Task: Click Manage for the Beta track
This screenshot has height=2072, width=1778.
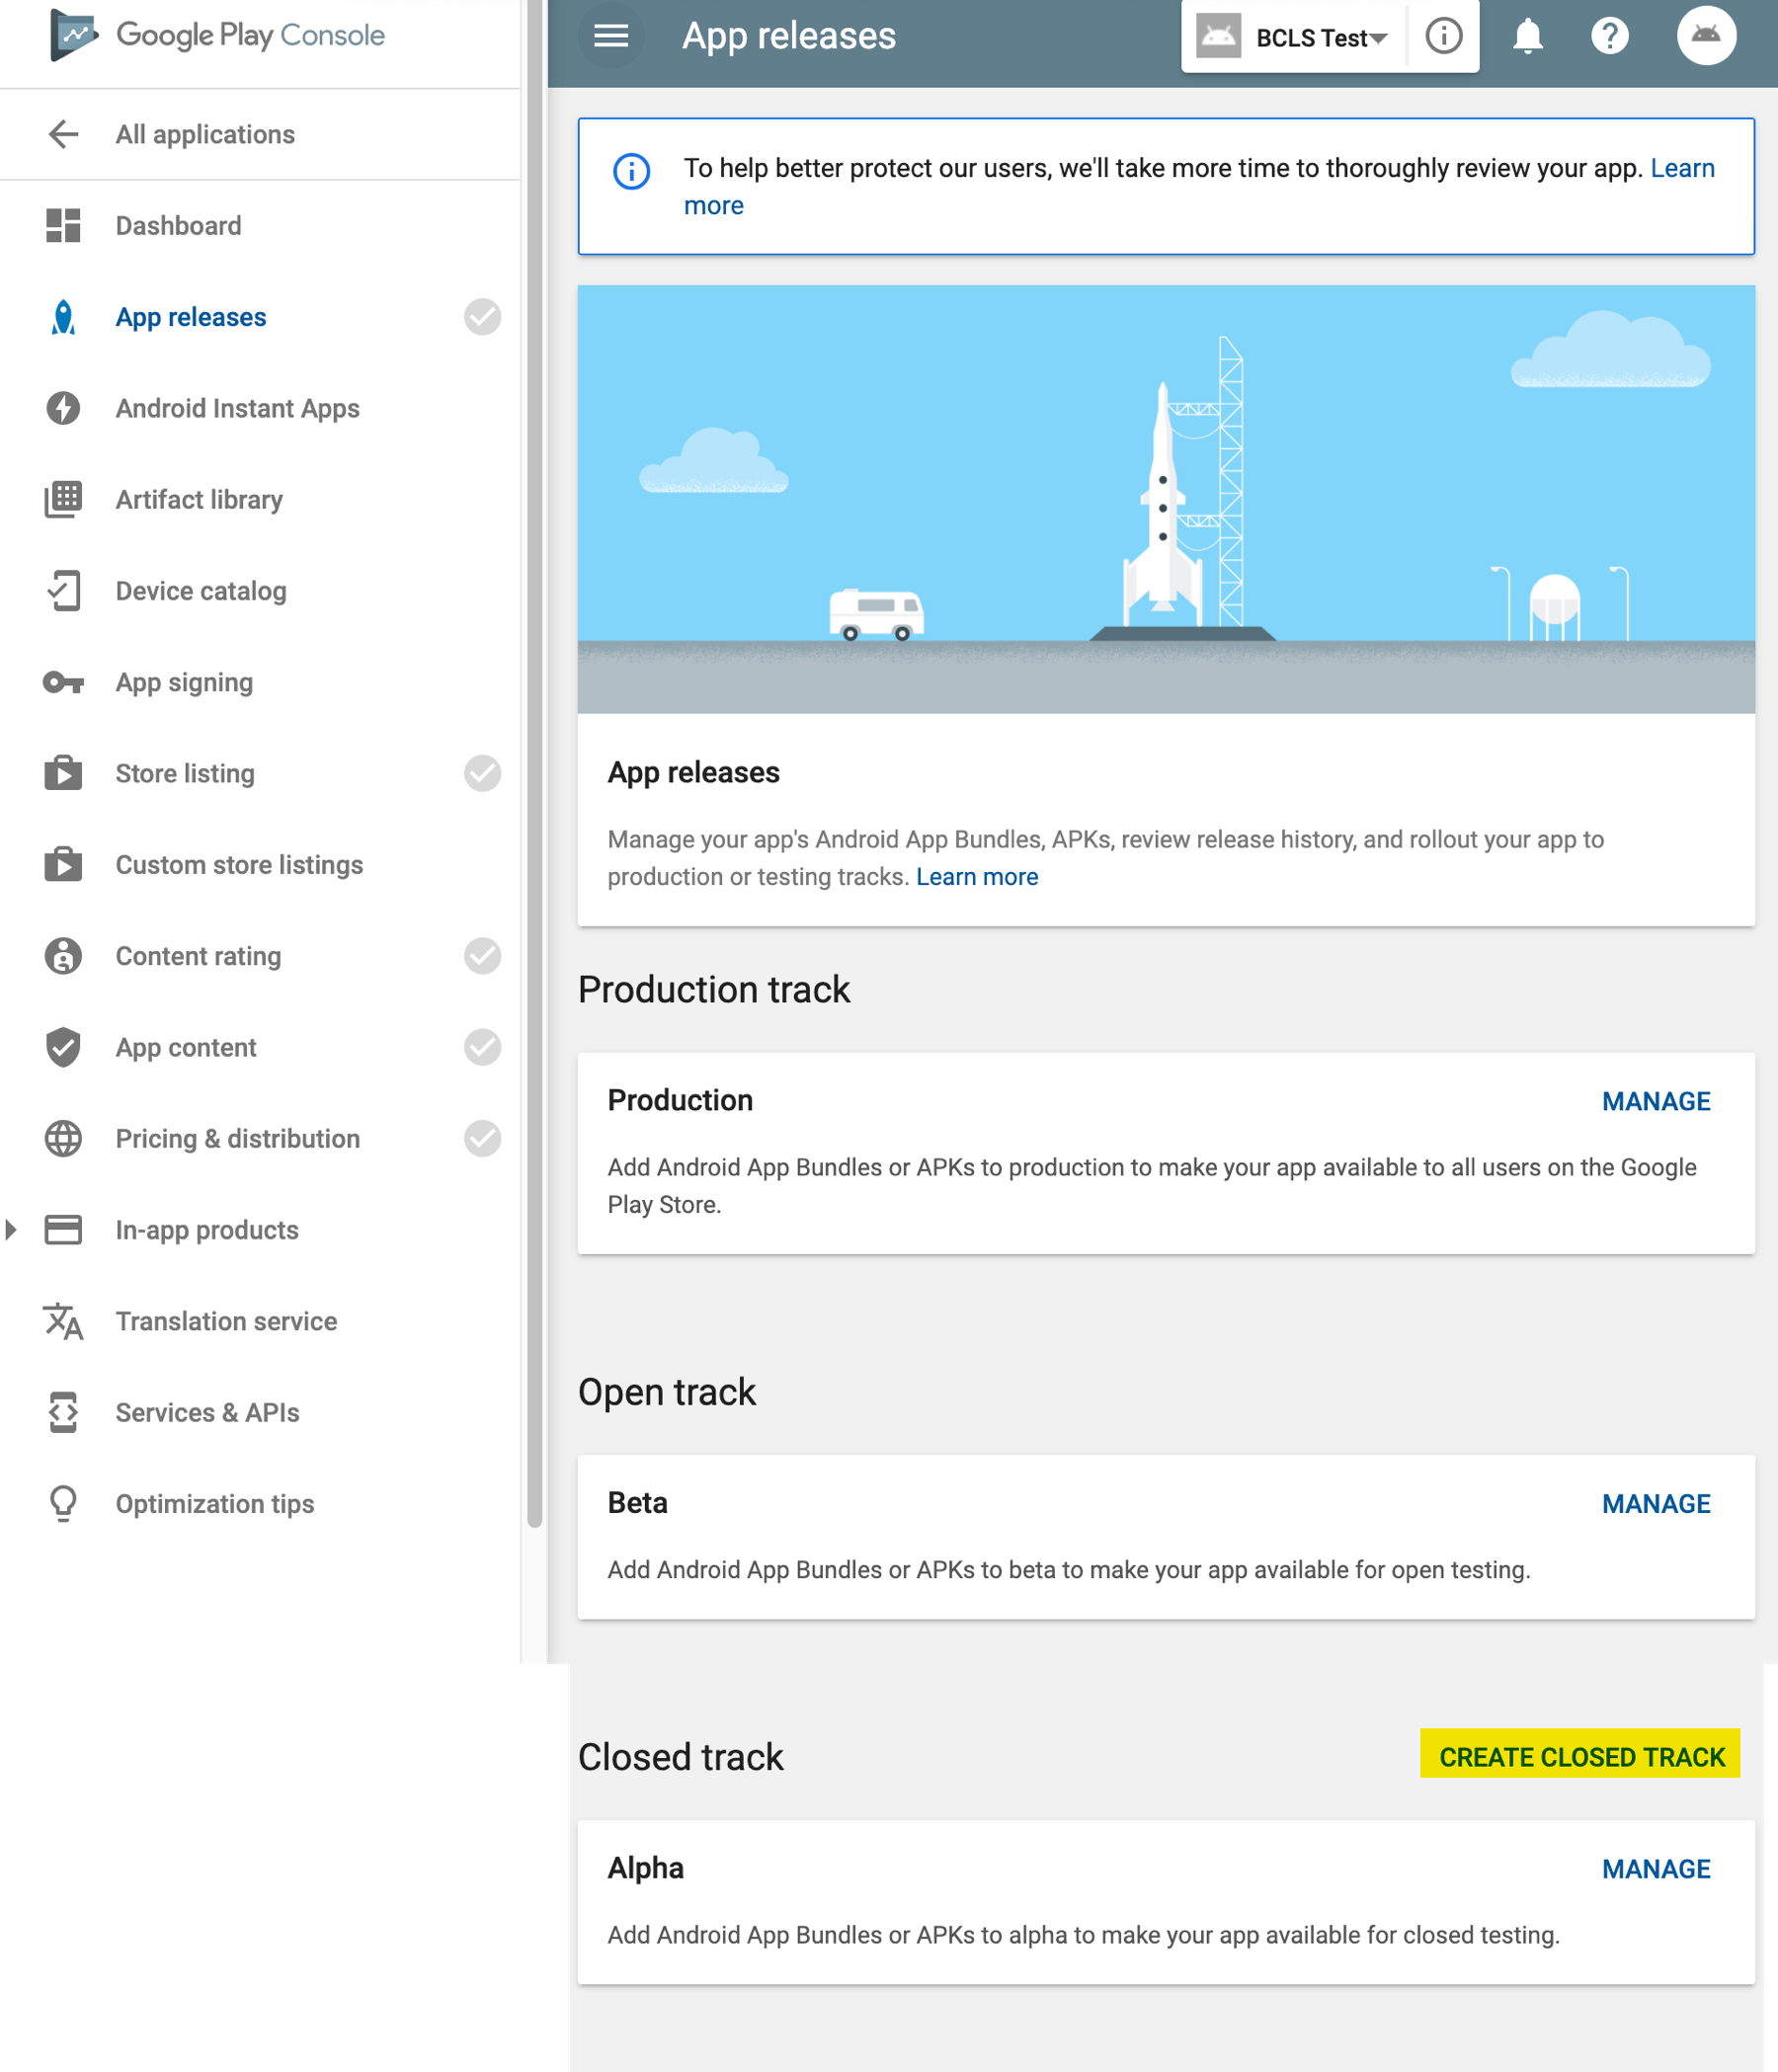Action: (x=1656, y=1504)
